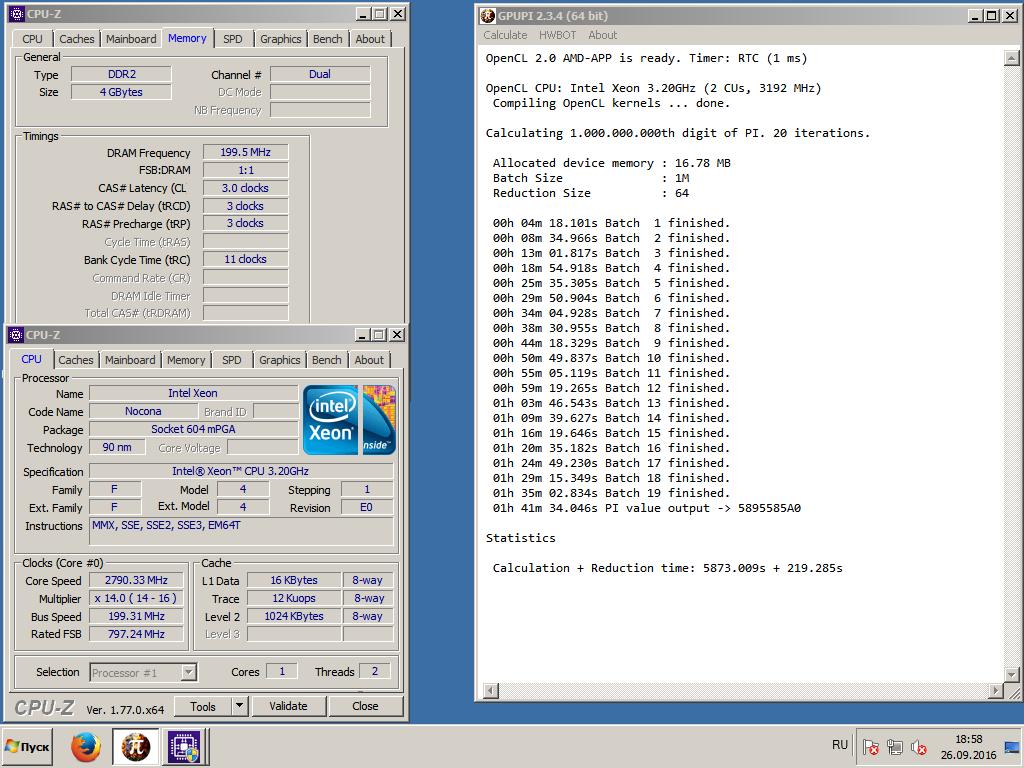Click the Level 2 cache value 1024 KBytes
This screenshot has height=768, width=1024.
[x=294, y=616]
